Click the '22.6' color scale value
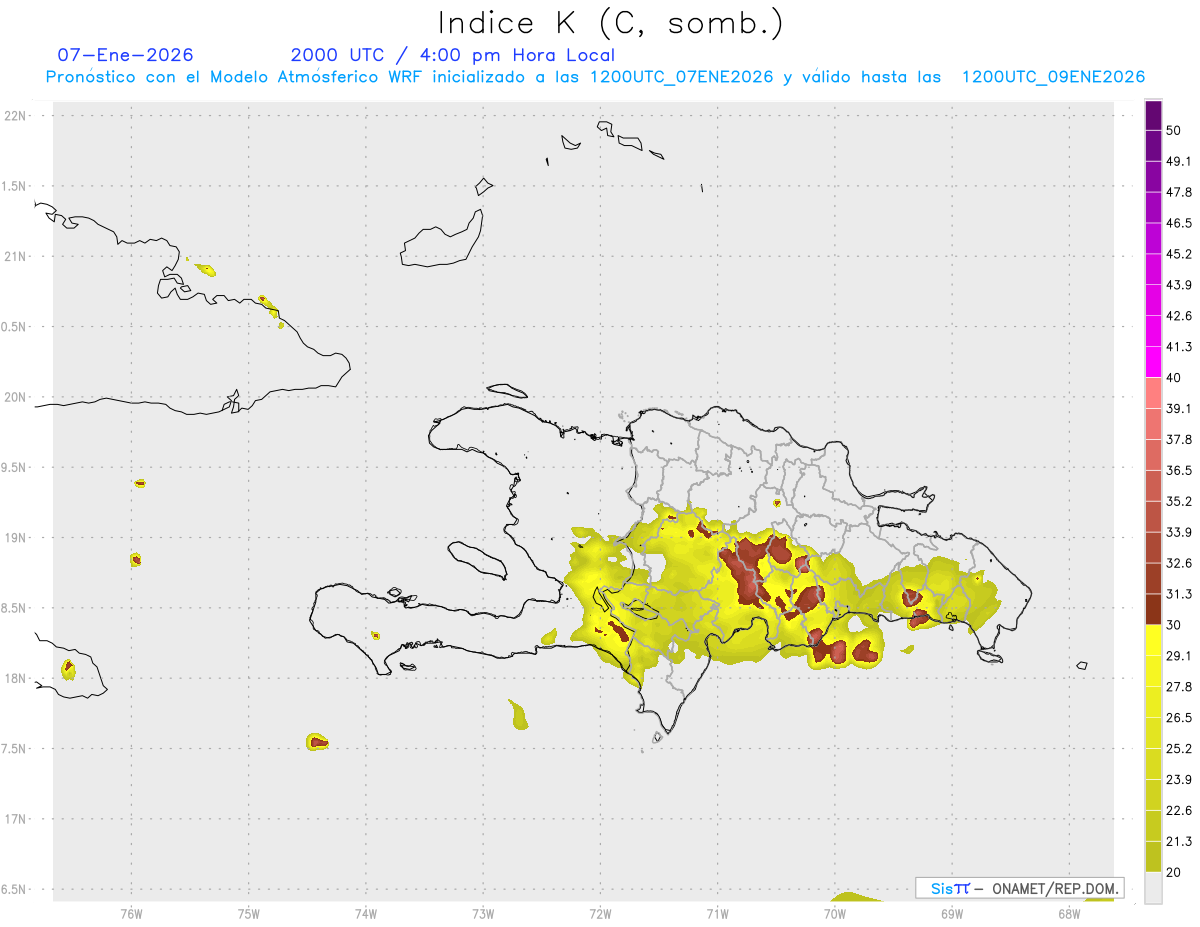 tap(1179, 811)
